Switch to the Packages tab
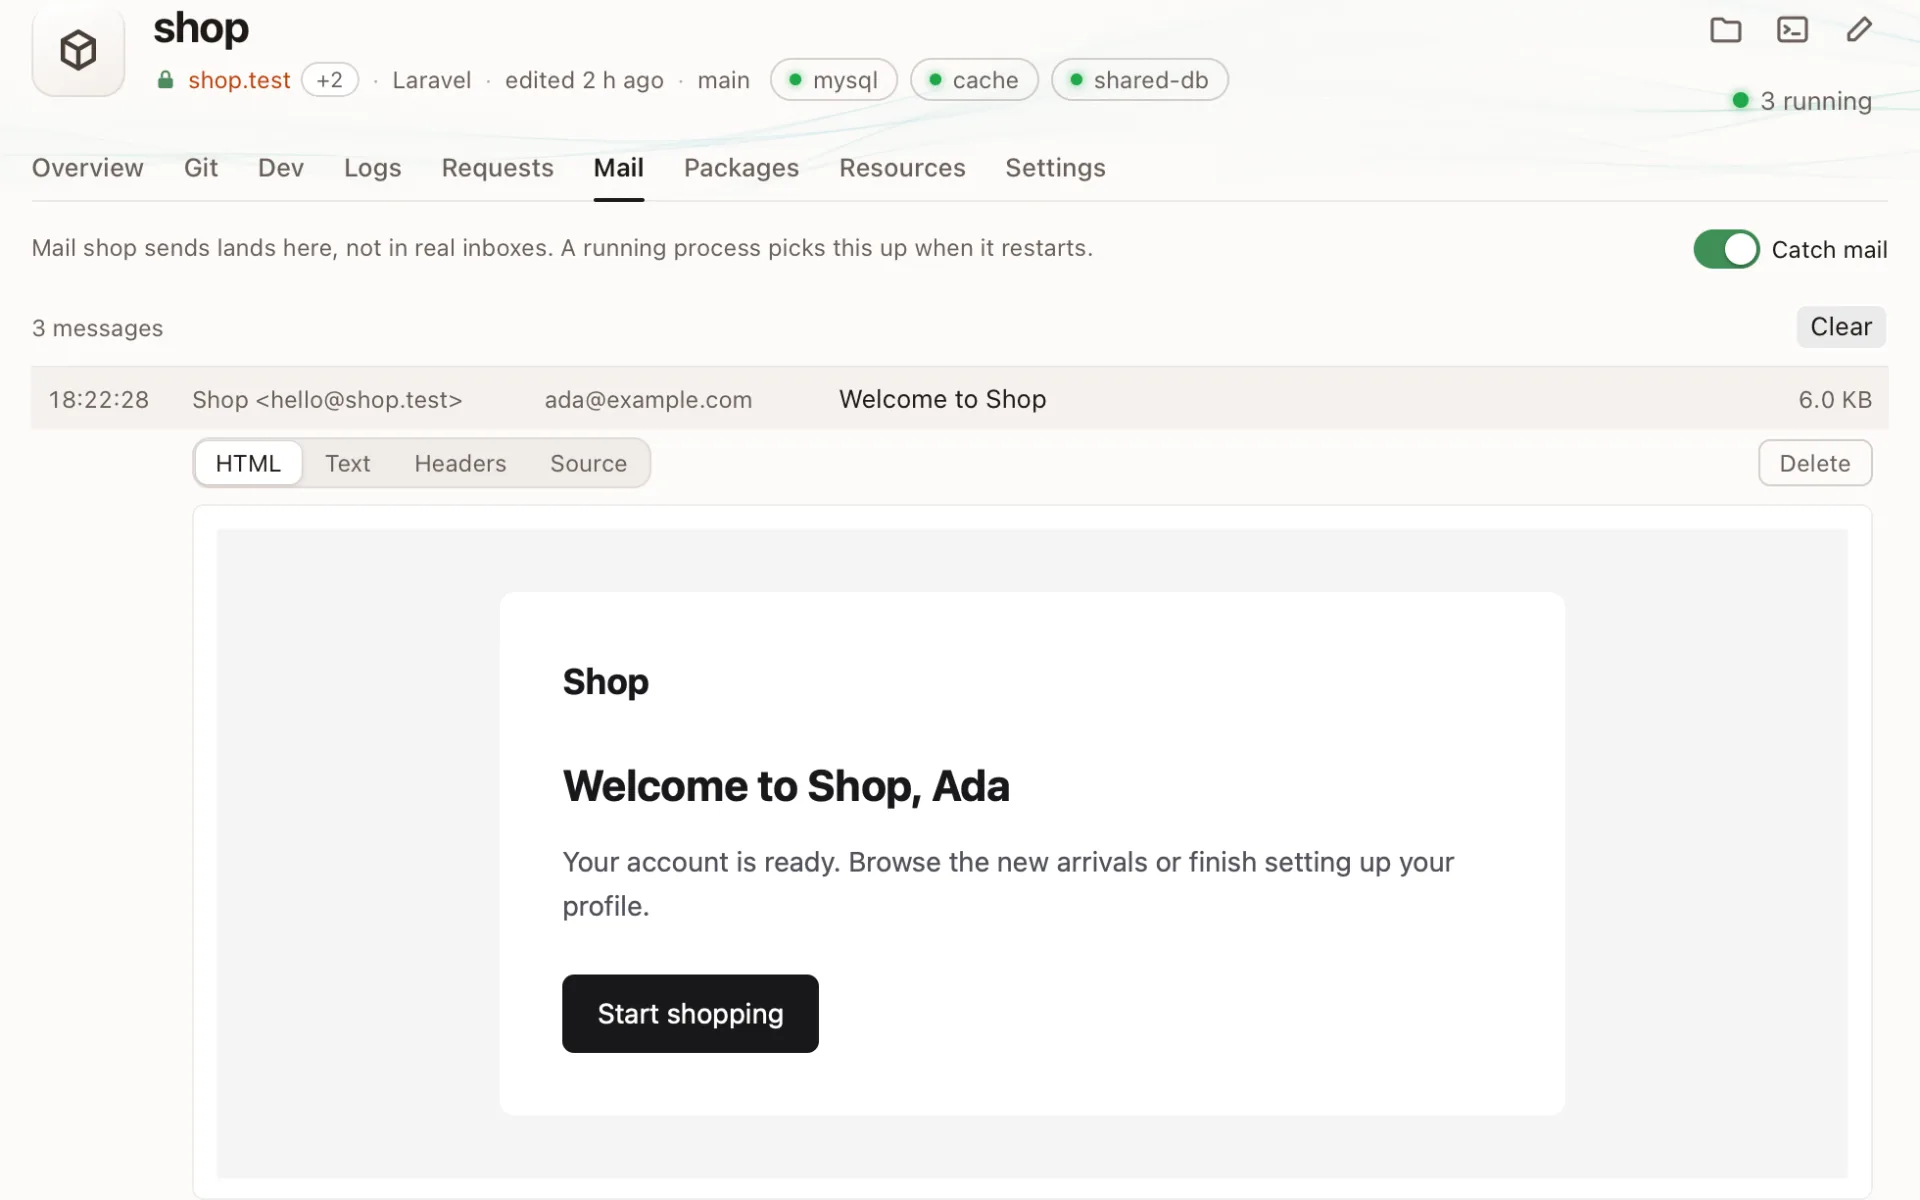Viewport: 1920px width, 1200px height. (741, 168)
